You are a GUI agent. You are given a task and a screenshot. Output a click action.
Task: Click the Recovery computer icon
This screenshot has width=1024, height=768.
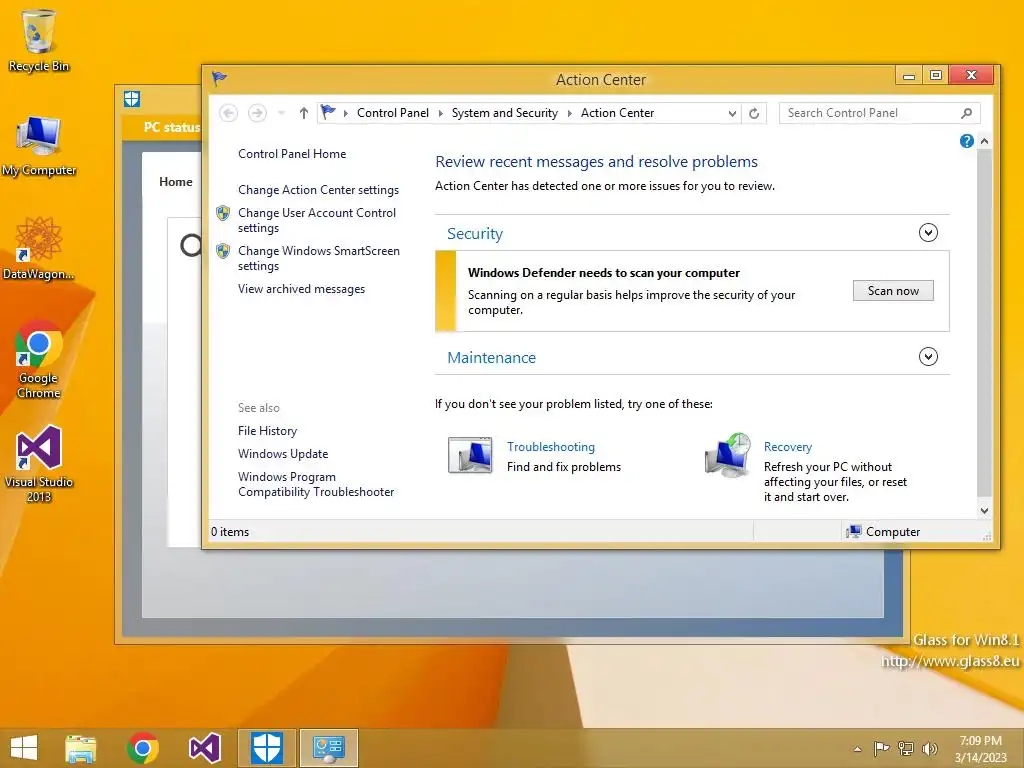[728, 455]
